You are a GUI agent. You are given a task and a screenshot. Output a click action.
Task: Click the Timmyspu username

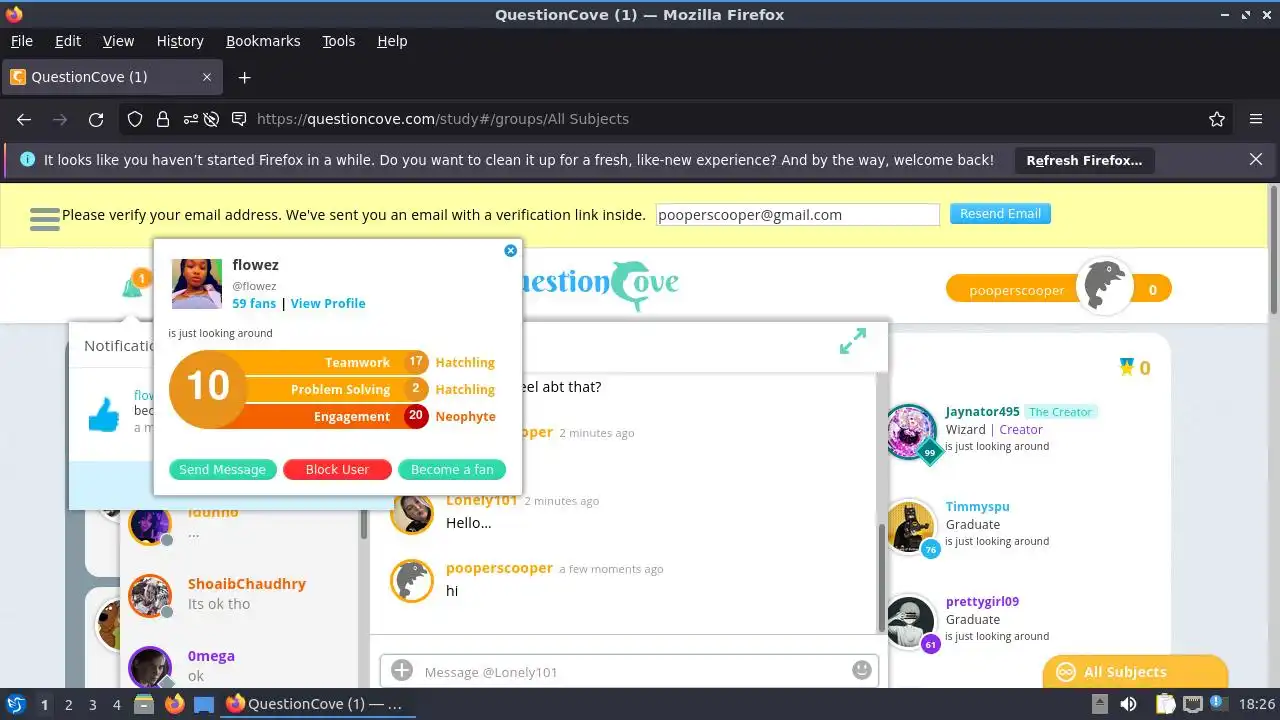978,507
